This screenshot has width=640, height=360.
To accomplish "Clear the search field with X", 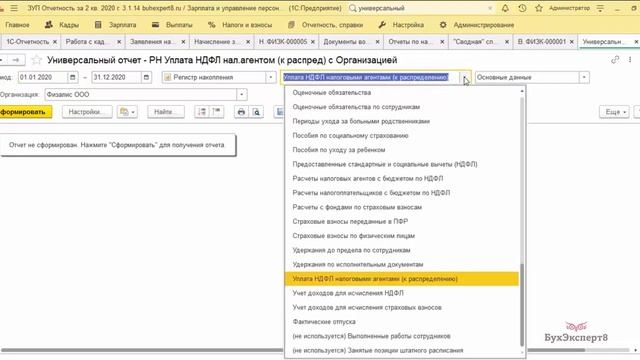I will click(x=490, y=8).
